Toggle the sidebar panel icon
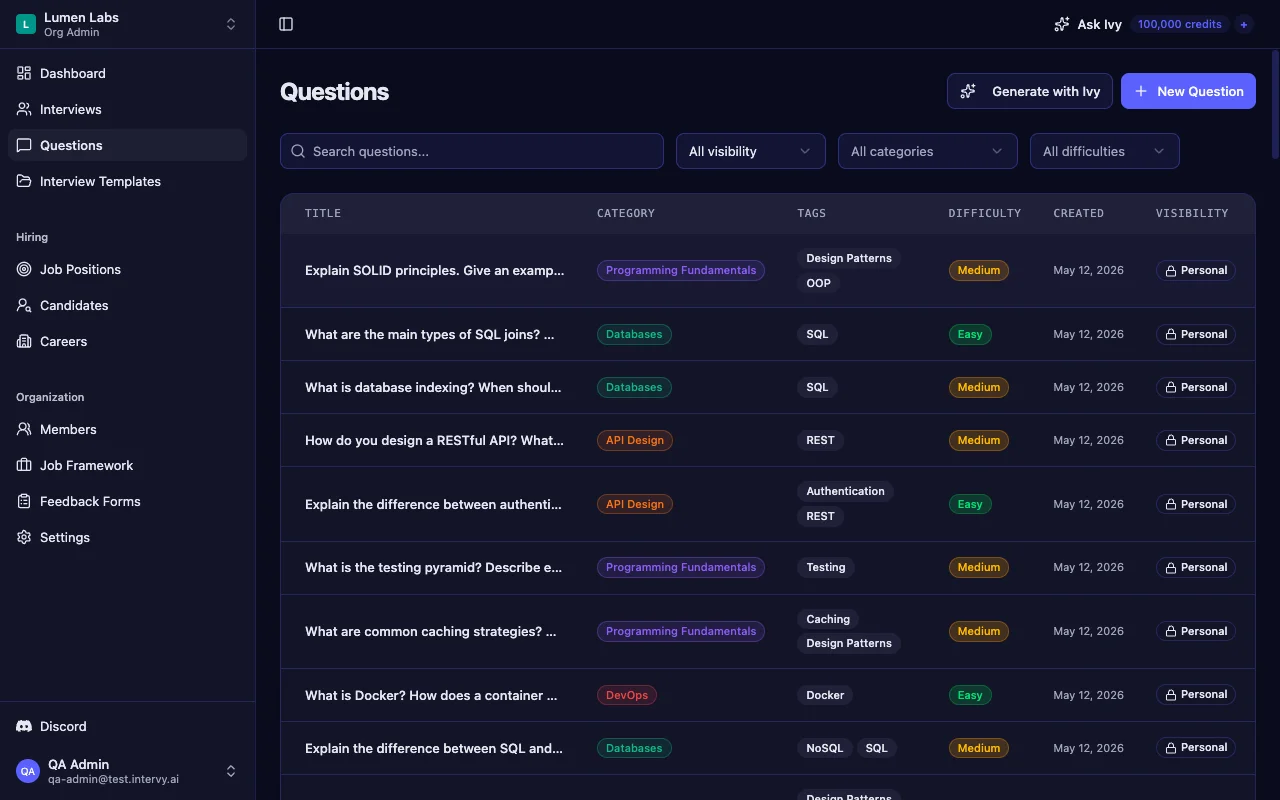1280x800 pixels. point(286,24)
